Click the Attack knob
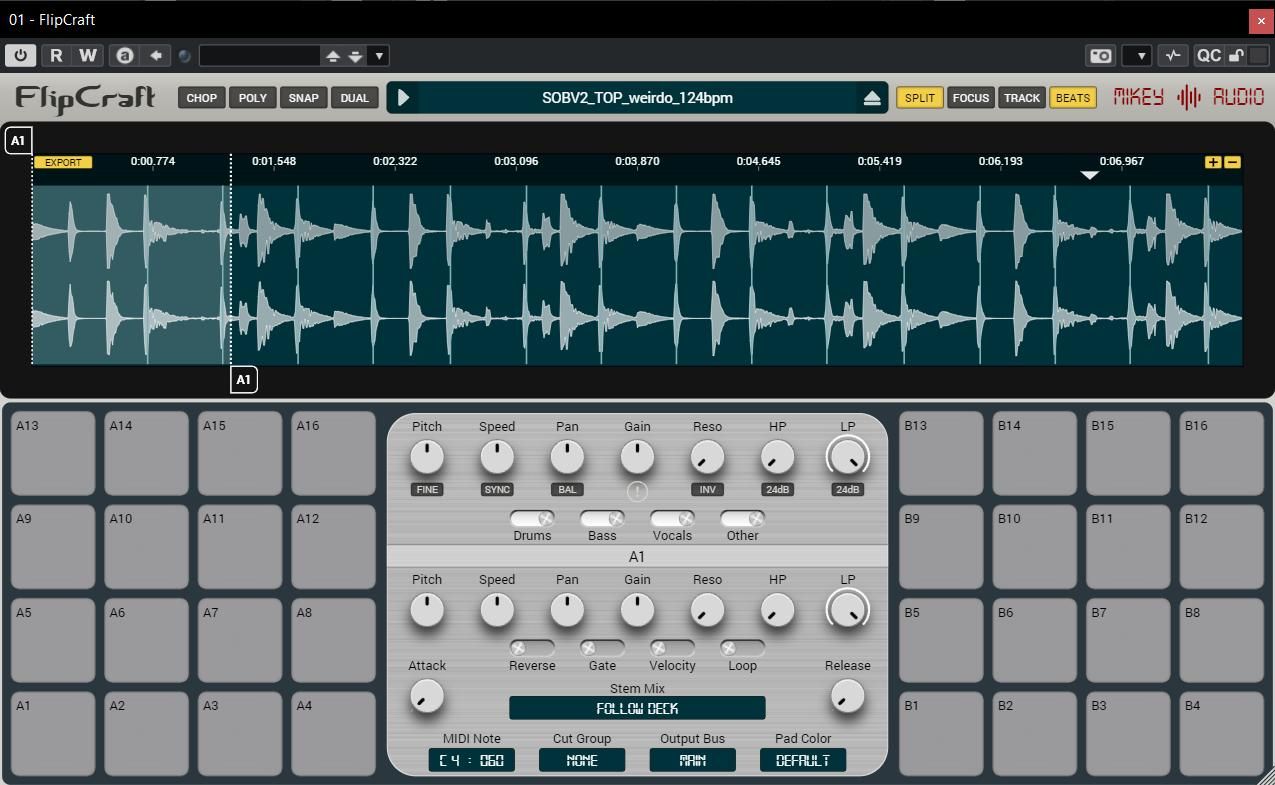The height and width of the screenshot is (785, 1275). point(427,697)
